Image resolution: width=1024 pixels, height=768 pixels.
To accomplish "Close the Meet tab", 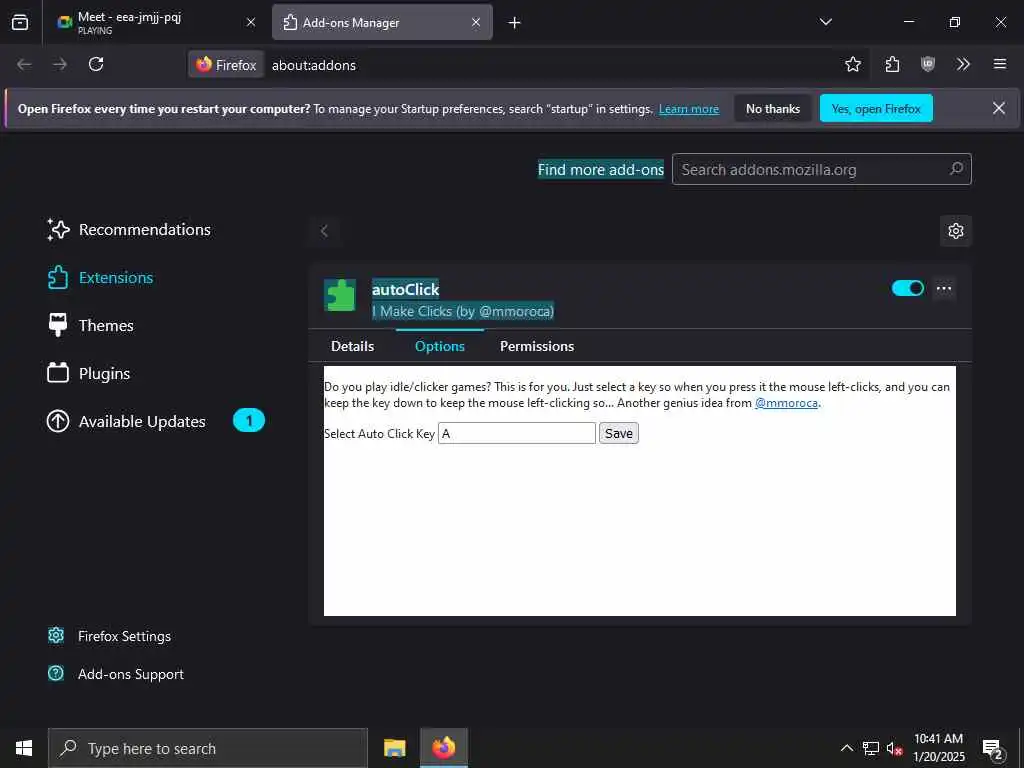I will (x=251, y=22).
